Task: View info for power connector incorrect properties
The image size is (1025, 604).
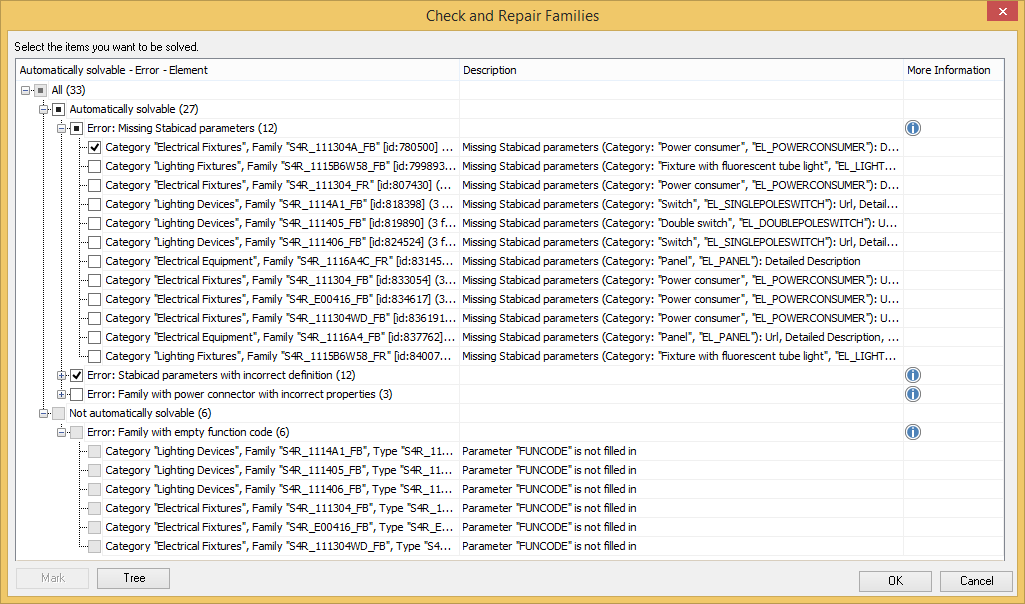Action: click(913, 394)
